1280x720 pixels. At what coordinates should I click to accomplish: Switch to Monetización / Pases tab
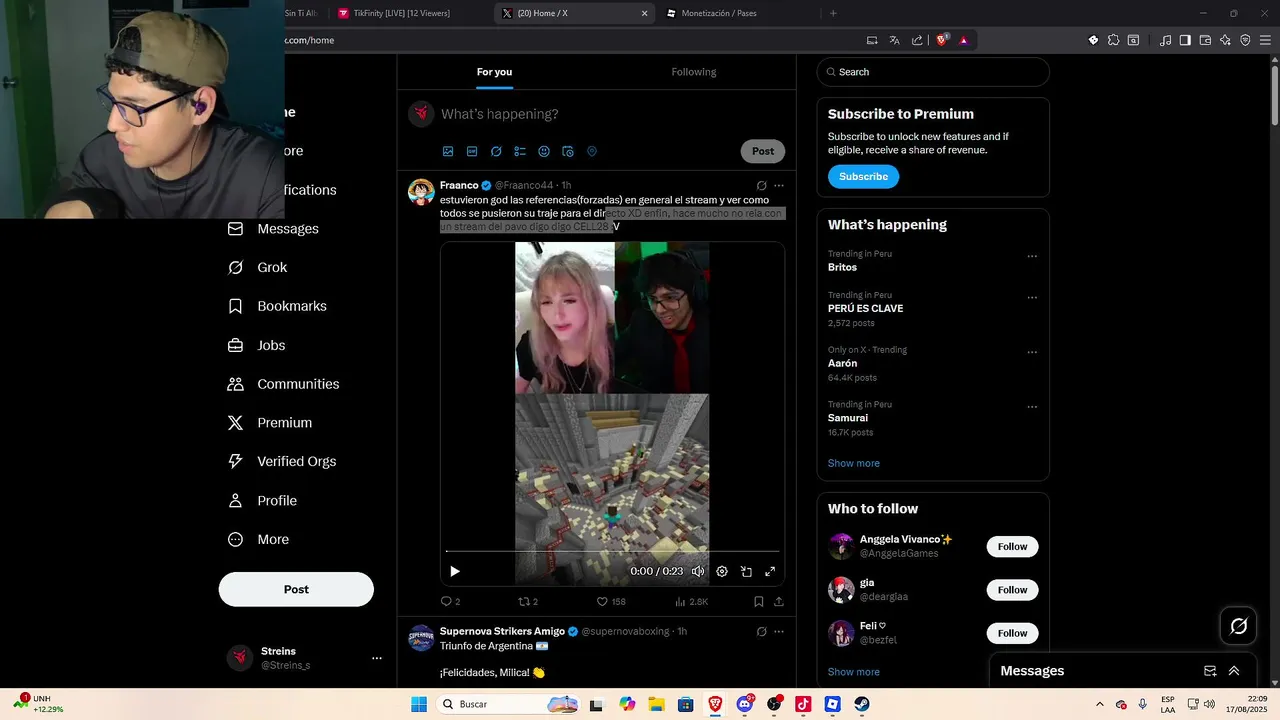coord(718,13)
